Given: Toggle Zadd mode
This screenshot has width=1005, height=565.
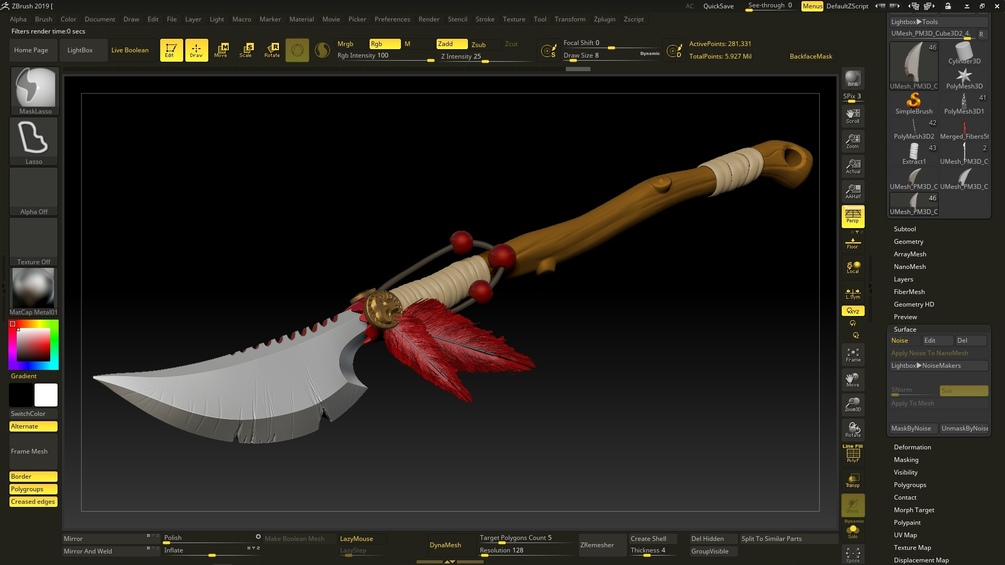Looking at the screenshot, I should click(451, 44).
